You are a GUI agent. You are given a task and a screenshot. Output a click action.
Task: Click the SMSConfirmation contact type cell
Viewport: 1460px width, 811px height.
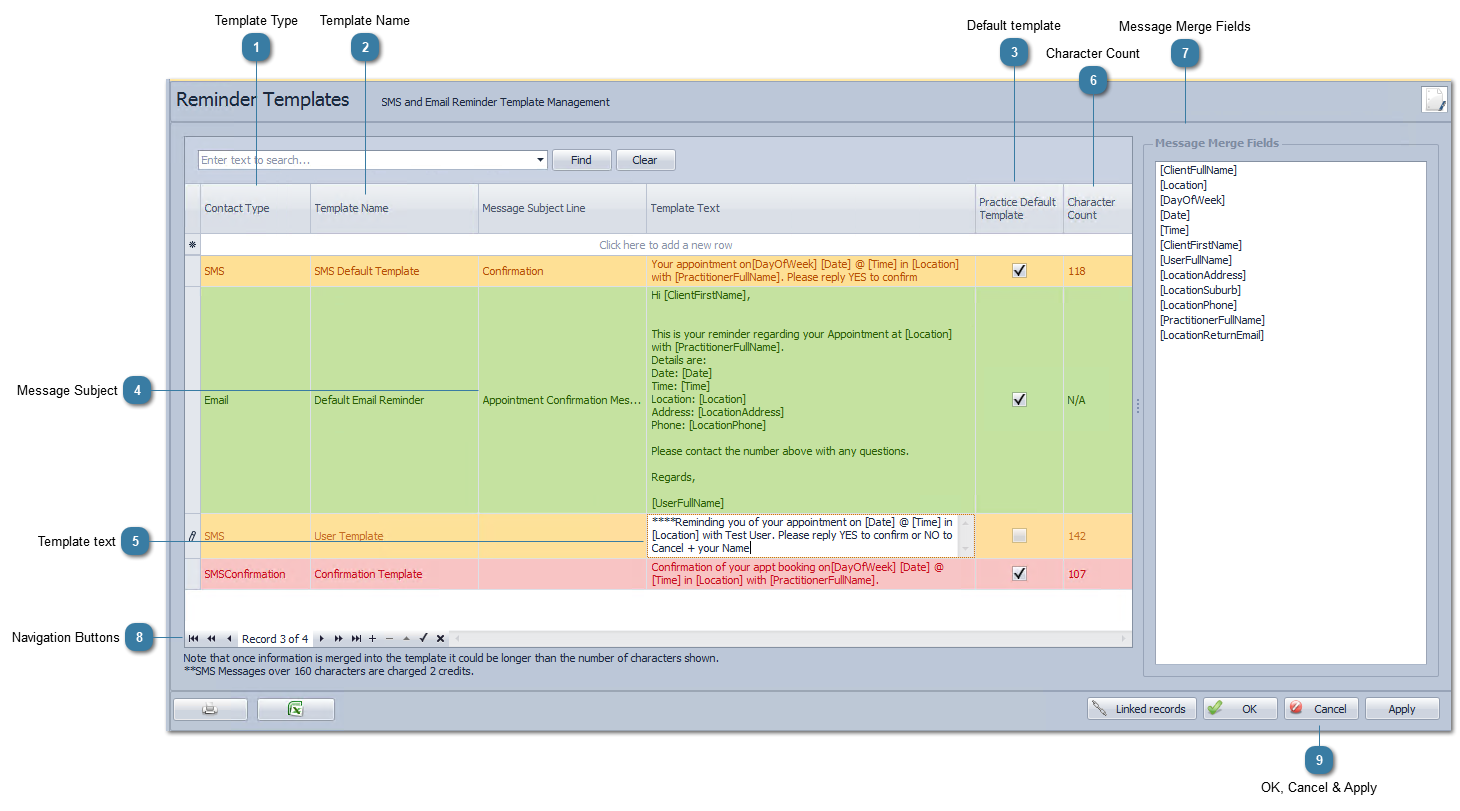pyautogui.click(x=255, y=574)
